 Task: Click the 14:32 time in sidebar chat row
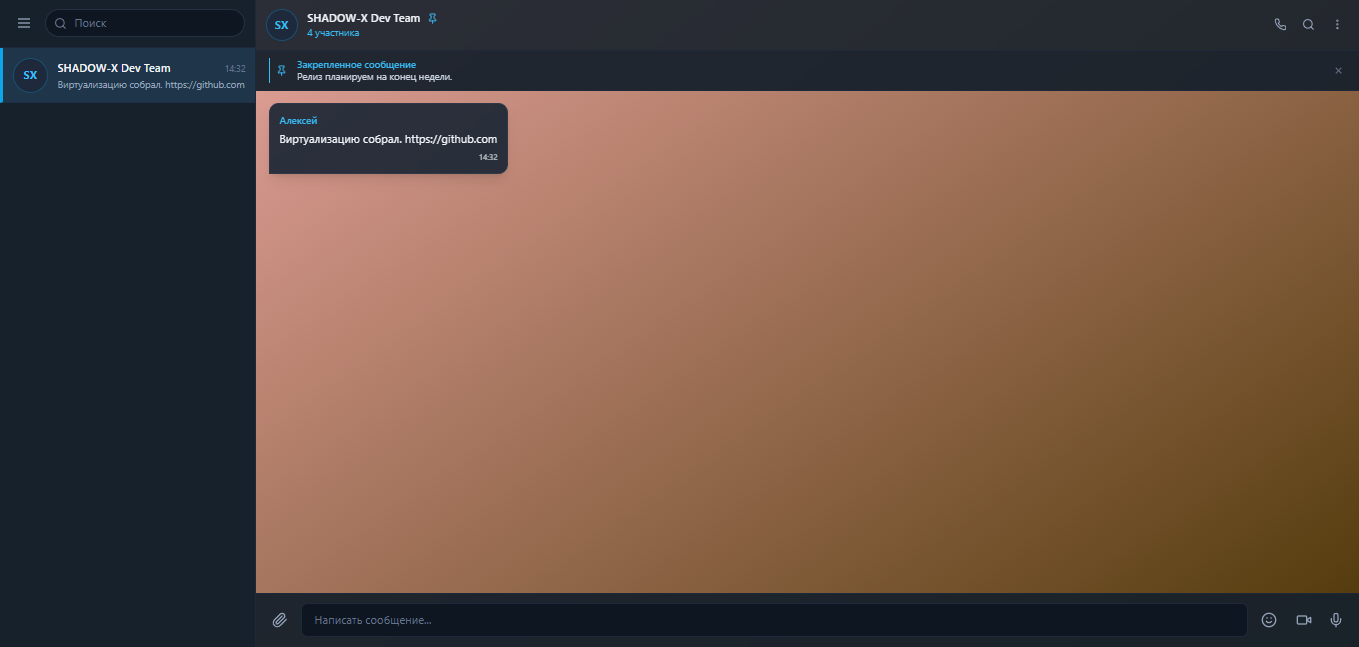[235, 69]
